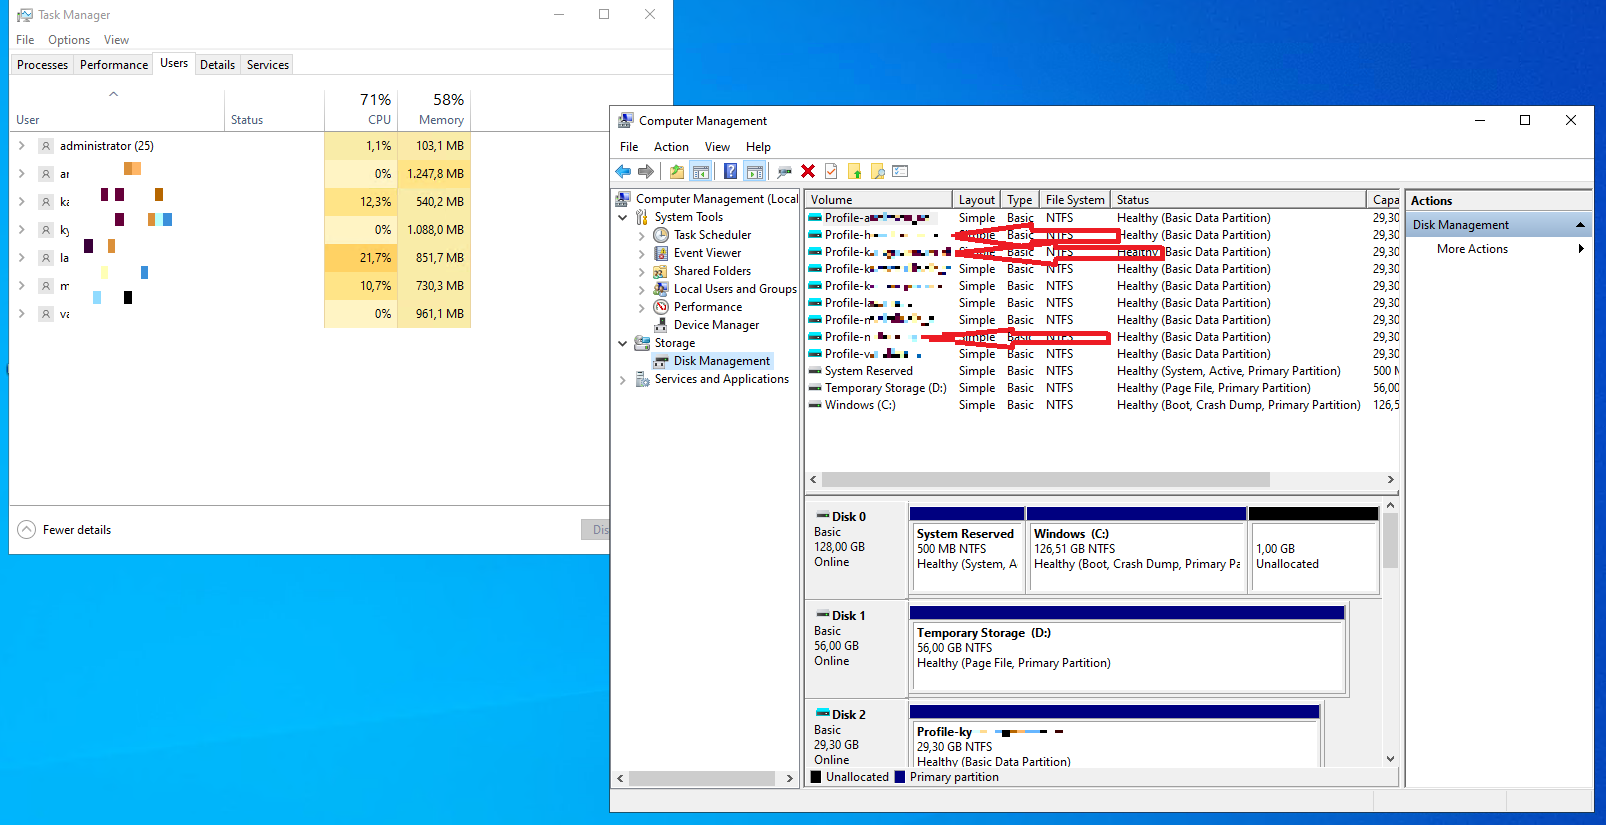Click the Volume column header
The image size is (1606, 825).
pyautogui.click(x=878, y=200)
